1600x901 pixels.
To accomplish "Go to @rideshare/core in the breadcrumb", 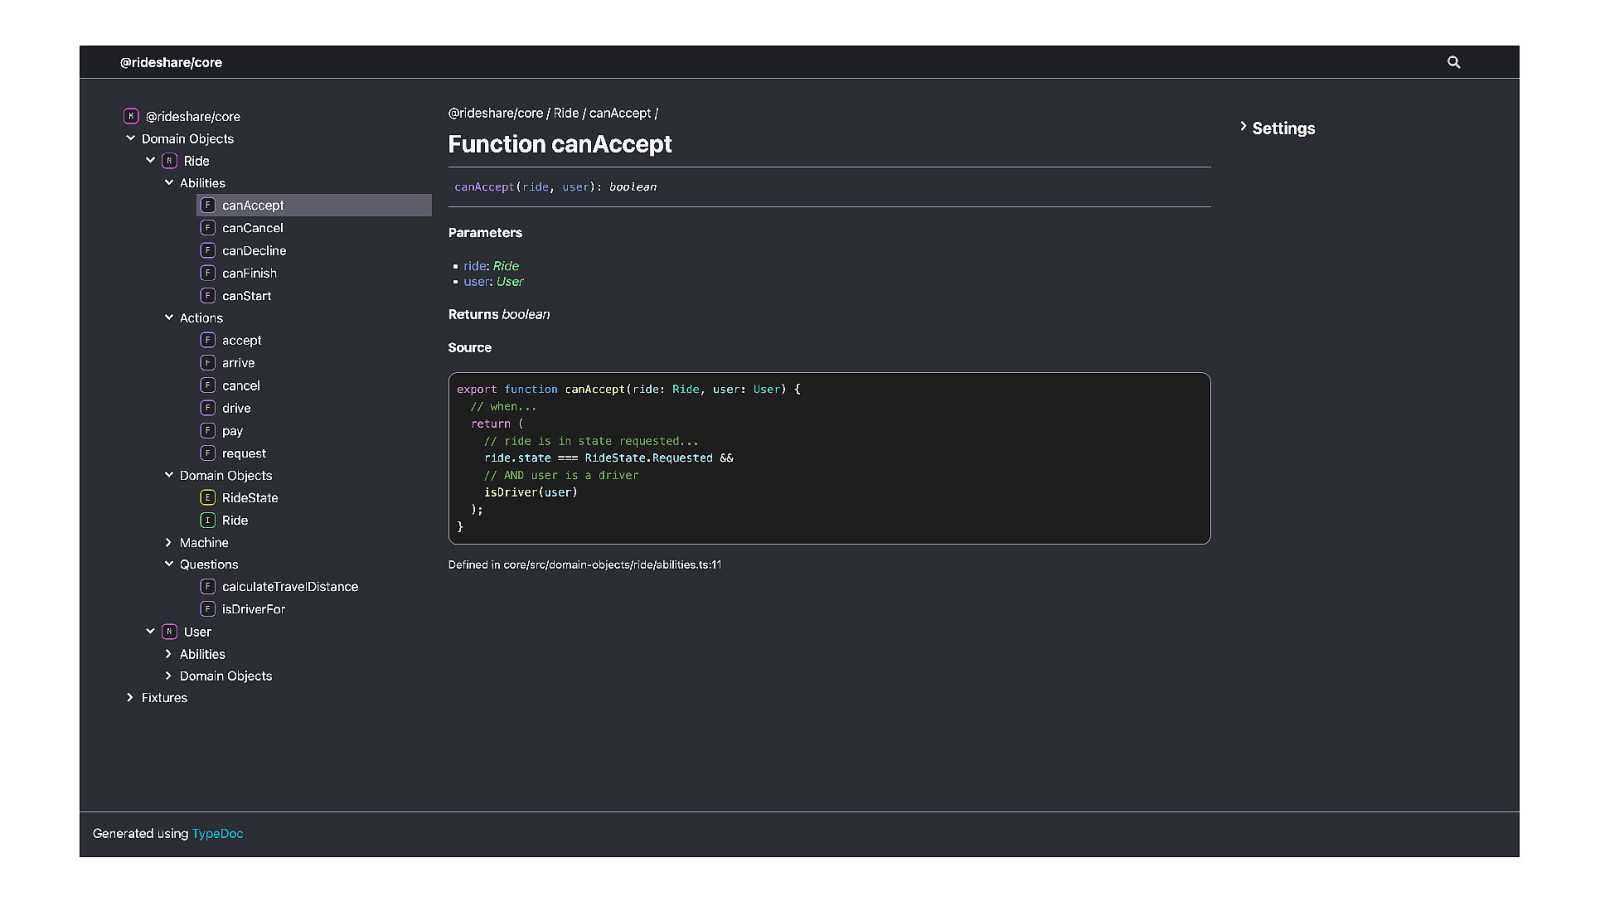I will click(495, 113).
